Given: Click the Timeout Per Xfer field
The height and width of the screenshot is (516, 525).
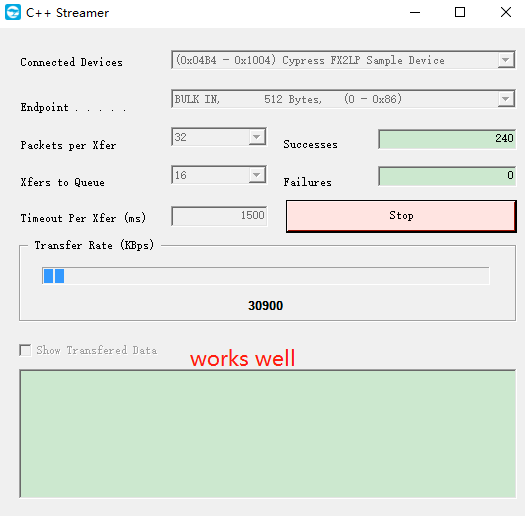Looking at the screenshot, I should [219, 216].
